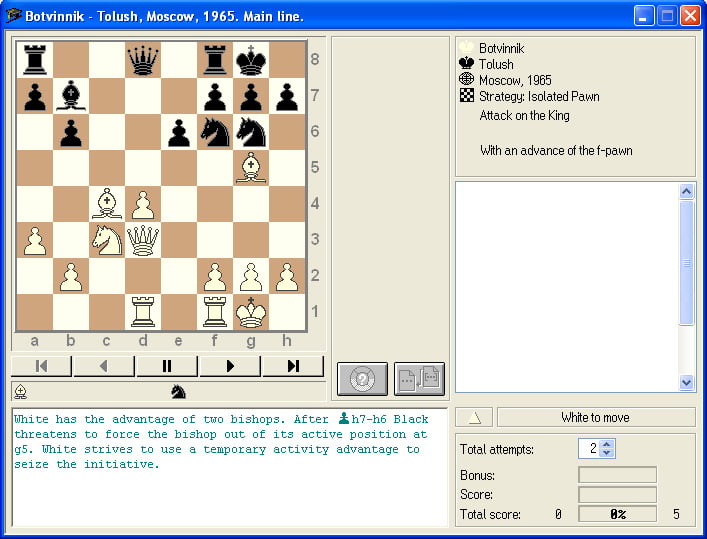This screenshot has height=539, width=707.
Task: Click the black pawn on b6
Action: coord(71,131)
